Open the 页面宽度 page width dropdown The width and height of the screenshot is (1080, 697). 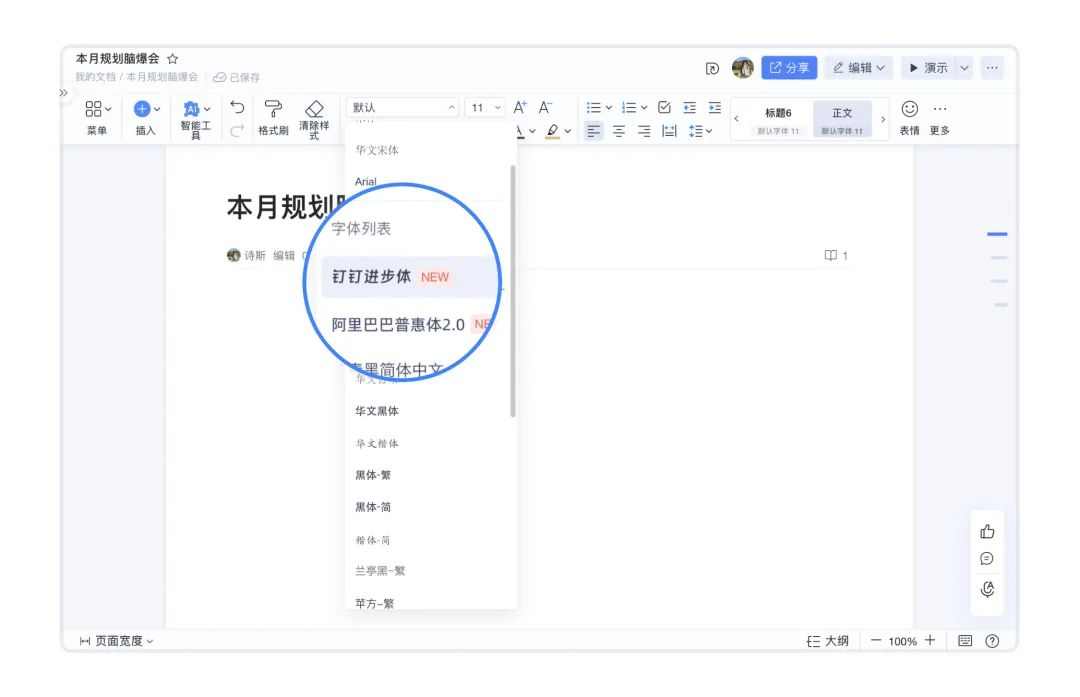(117, 641)
